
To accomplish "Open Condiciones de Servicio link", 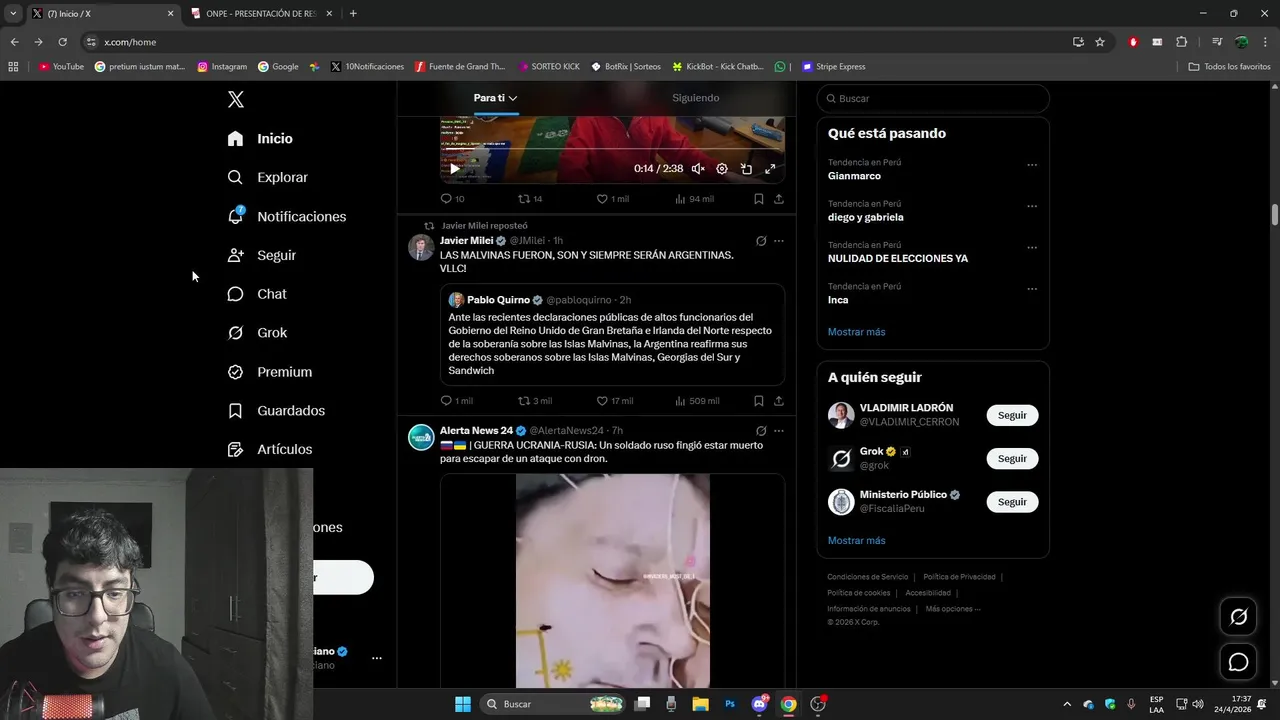I will pos(867,577).
